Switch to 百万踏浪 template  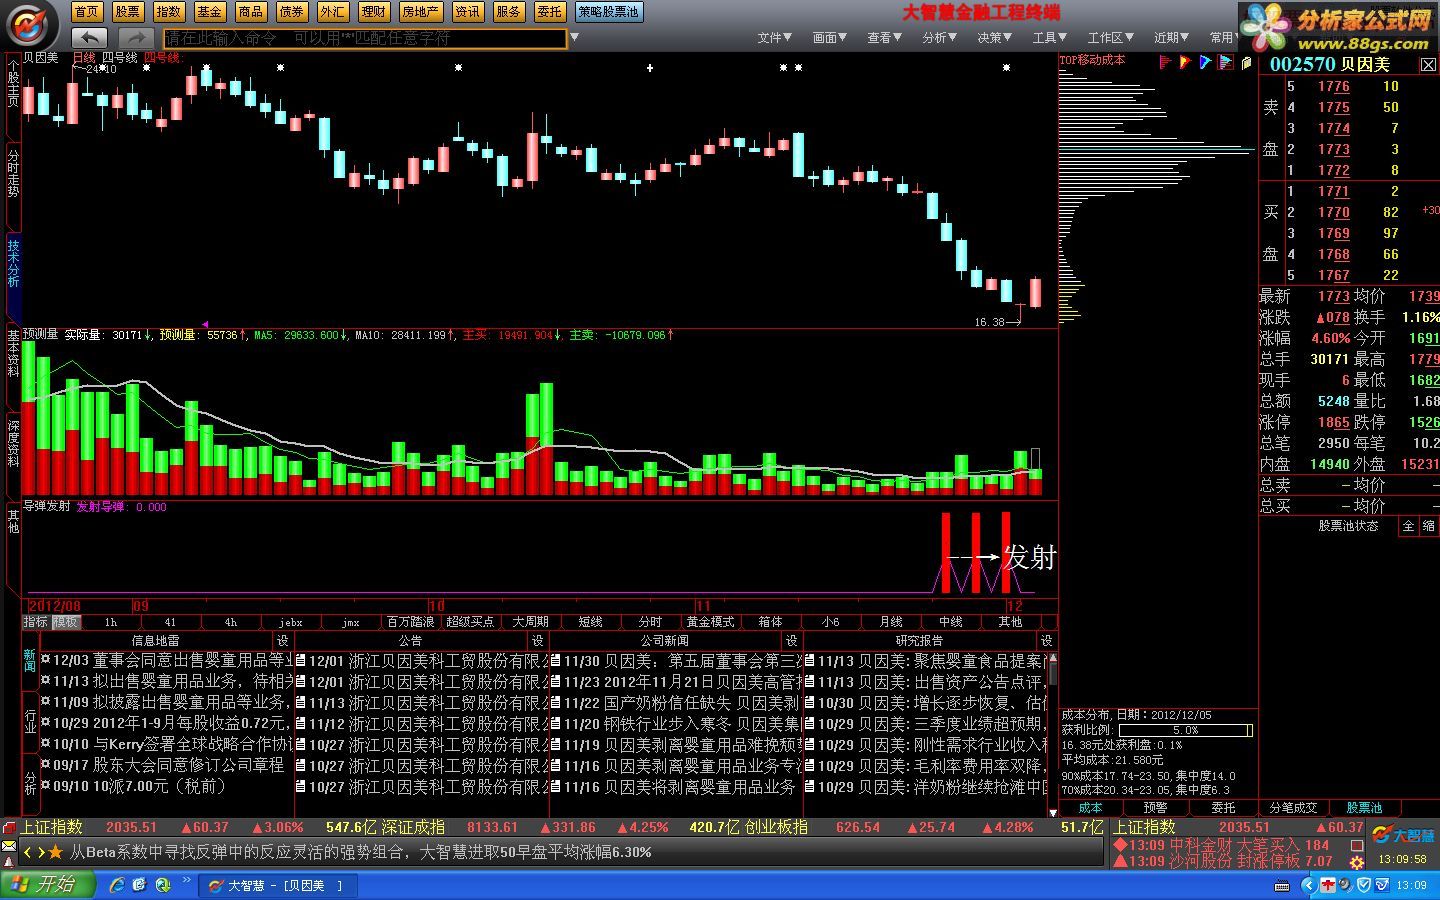410,622
